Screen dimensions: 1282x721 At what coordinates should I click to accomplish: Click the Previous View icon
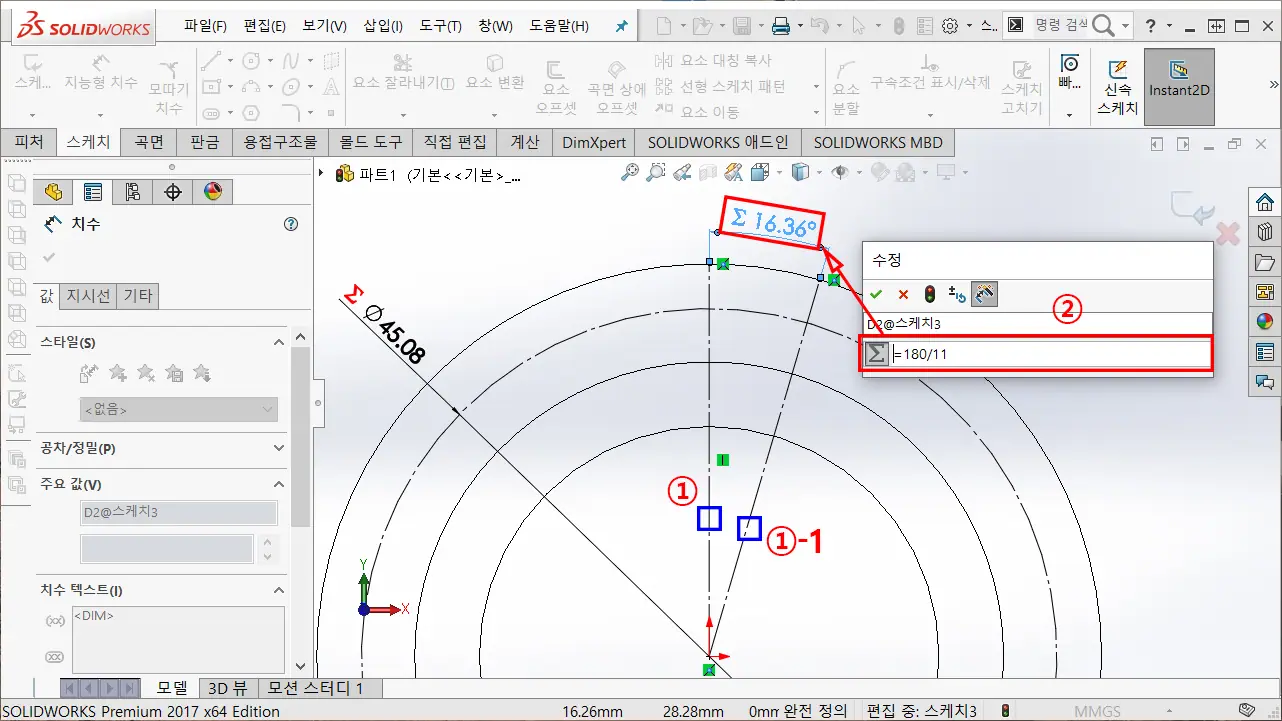coord(682,173)
